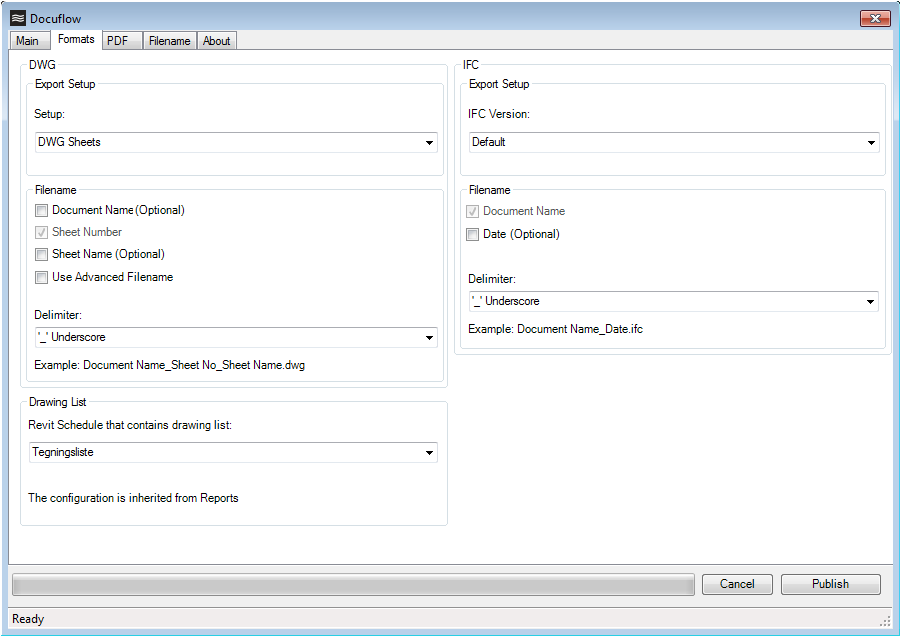Open the PDF tab
The height and width of the screenshot is (637, 901).
[121, 40]
